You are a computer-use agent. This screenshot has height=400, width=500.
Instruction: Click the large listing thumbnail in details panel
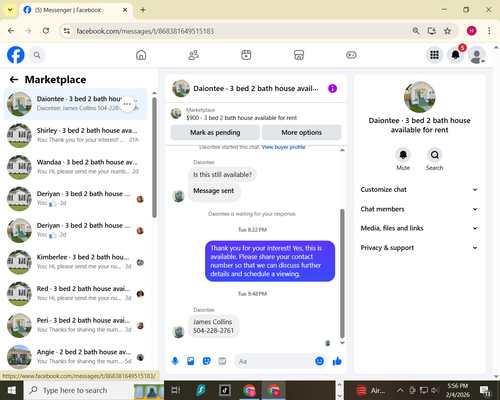[x=420, y=97]
